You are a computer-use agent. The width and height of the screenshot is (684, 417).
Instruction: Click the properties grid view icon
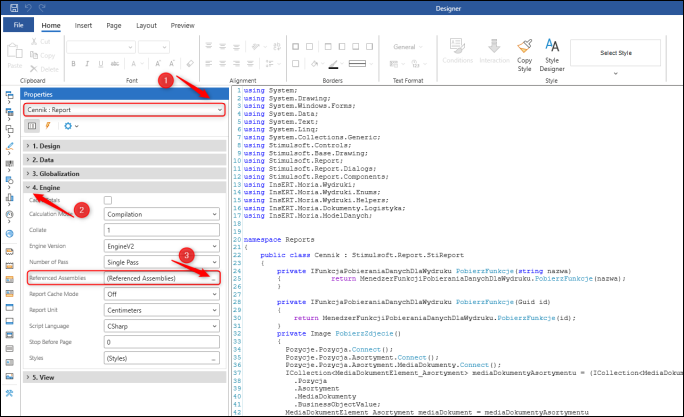(x=31, y=126)
